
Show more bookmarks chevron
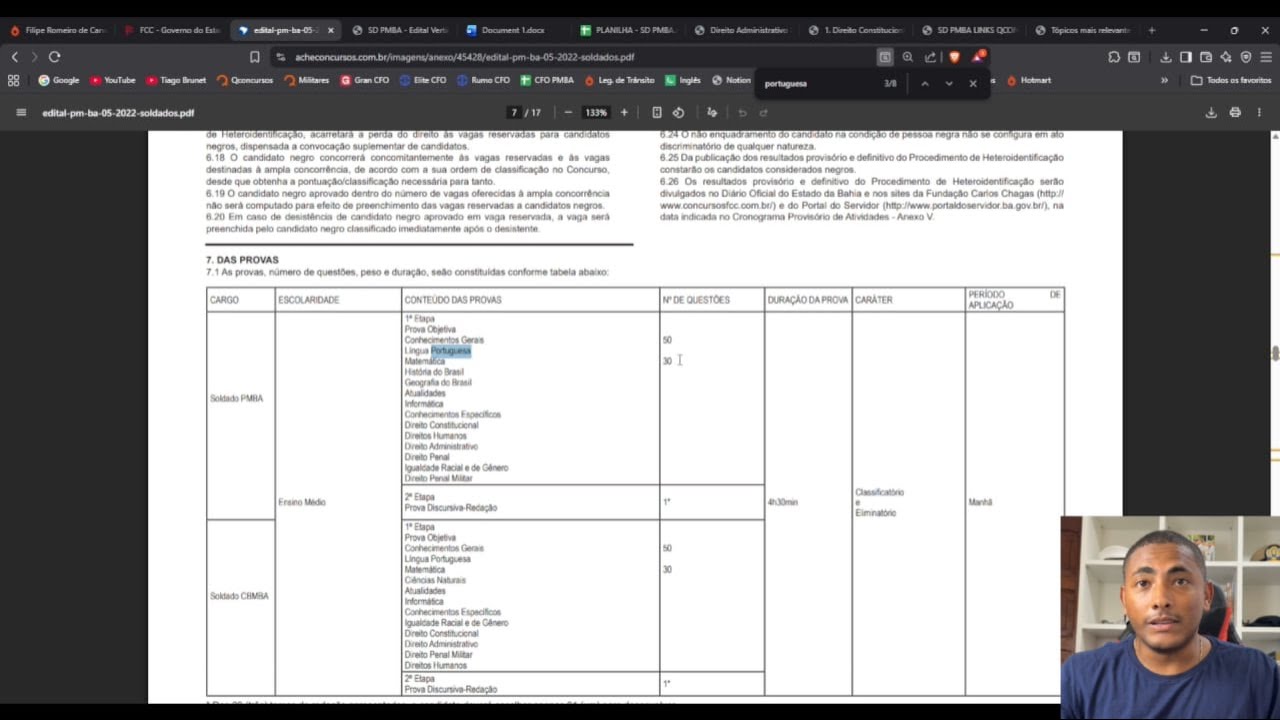1164,80
